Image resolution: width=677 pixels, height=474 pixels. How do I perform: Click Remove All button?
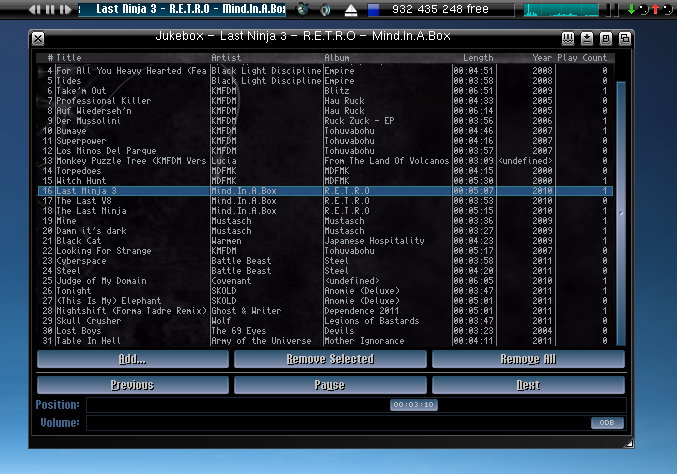tap(528, 359)
